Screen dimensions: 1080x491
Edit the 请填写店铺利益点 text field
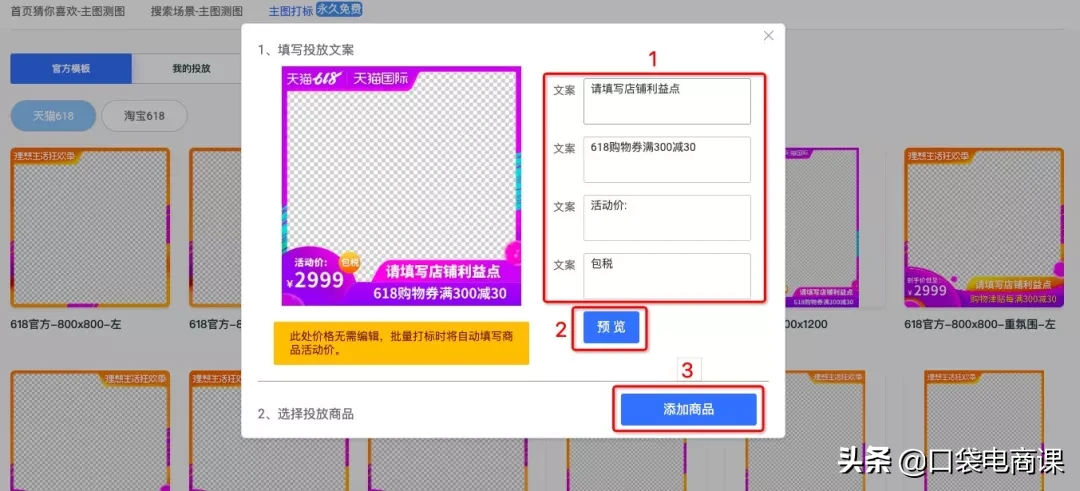click(667, 101)
